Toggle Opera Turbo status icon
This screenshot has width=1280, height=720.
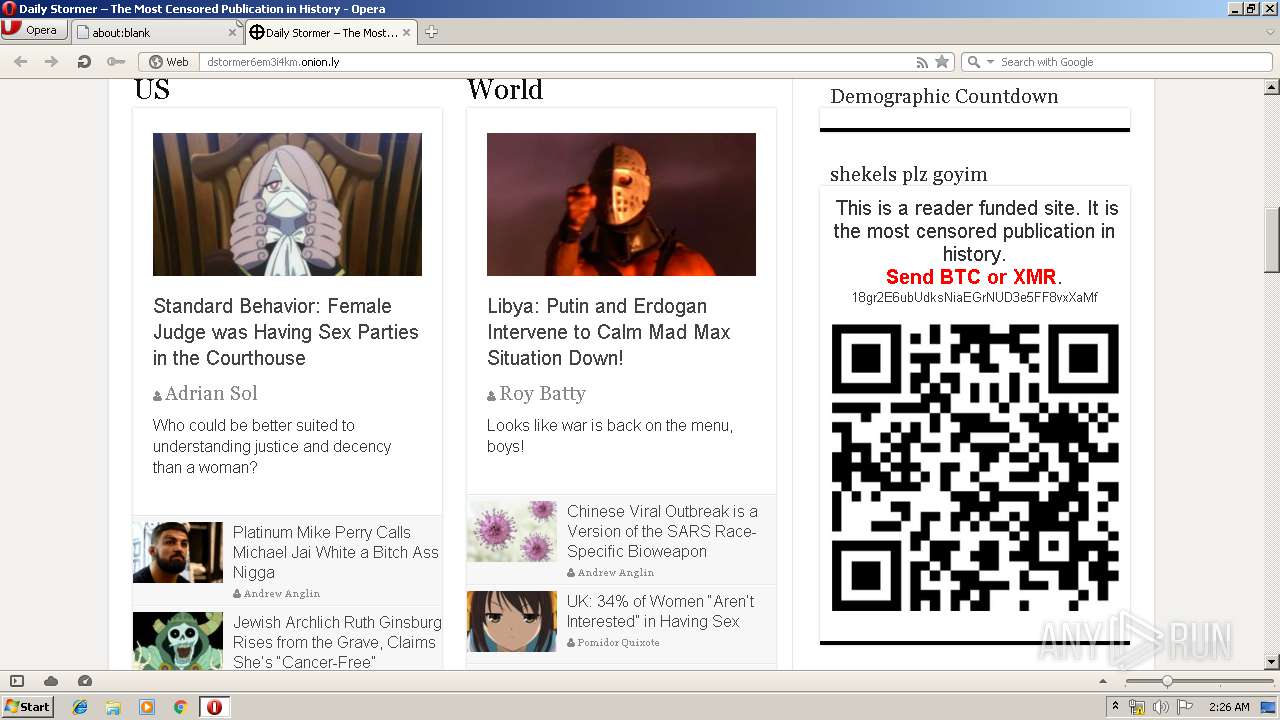(x=85, y=681)
